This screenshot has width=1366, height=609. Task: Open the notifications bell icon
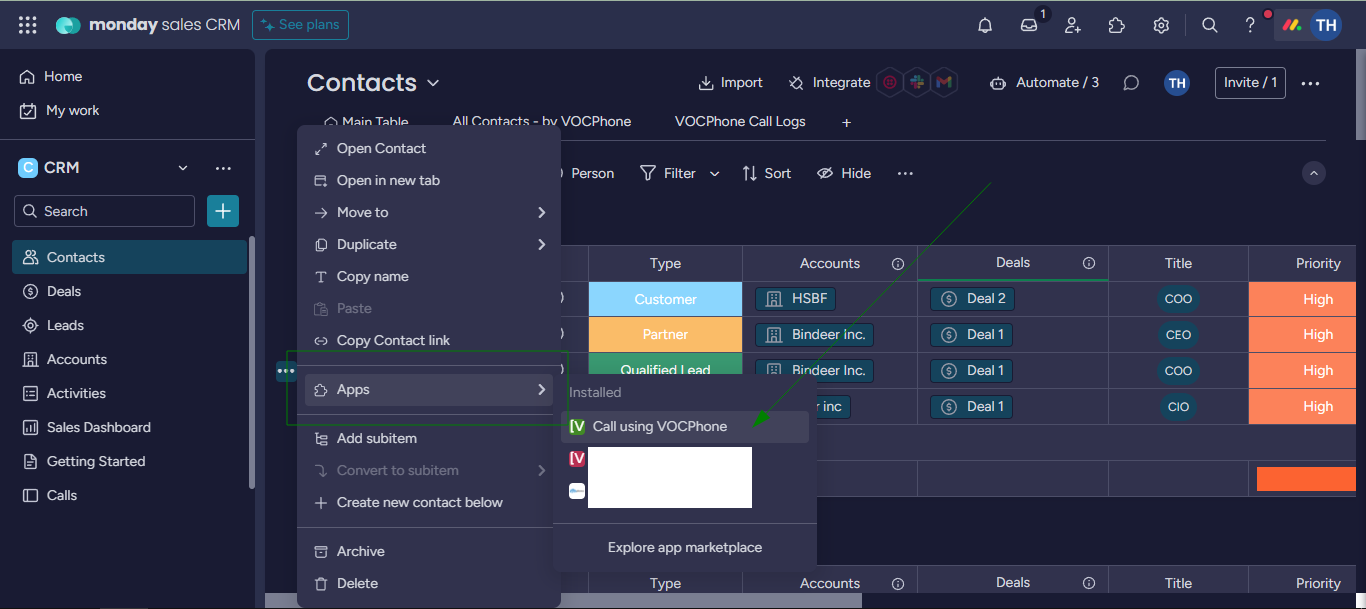(x=985, y=25)
